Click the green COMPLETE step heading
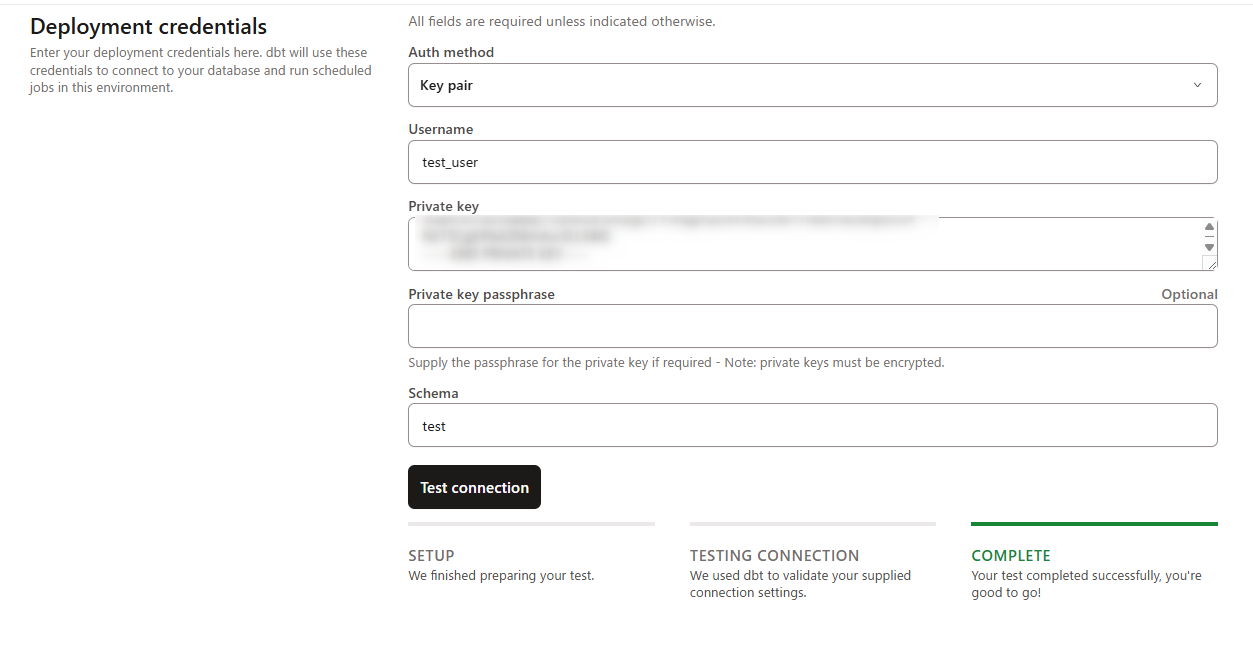 pyautogui.click(x=1011, y=555)
